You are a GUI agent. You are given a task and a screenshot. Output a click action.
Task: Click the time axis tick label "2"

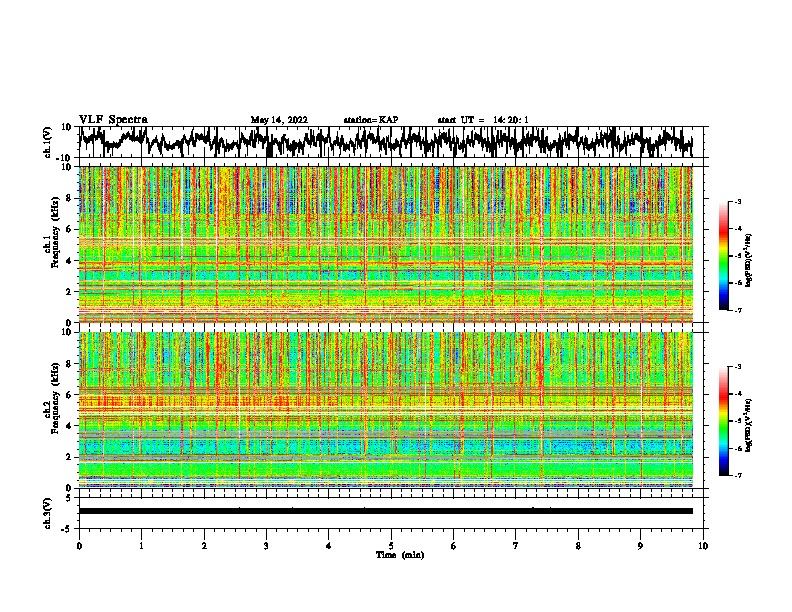[x=204, y=546]
